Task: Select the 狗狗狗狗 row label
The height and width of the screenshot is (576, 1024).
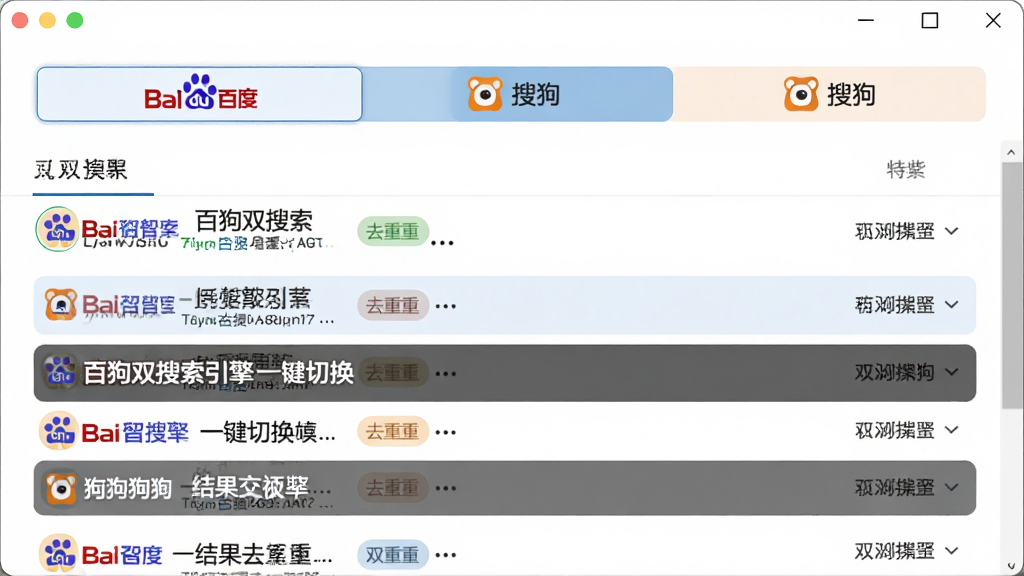Action: pos(128,488)
